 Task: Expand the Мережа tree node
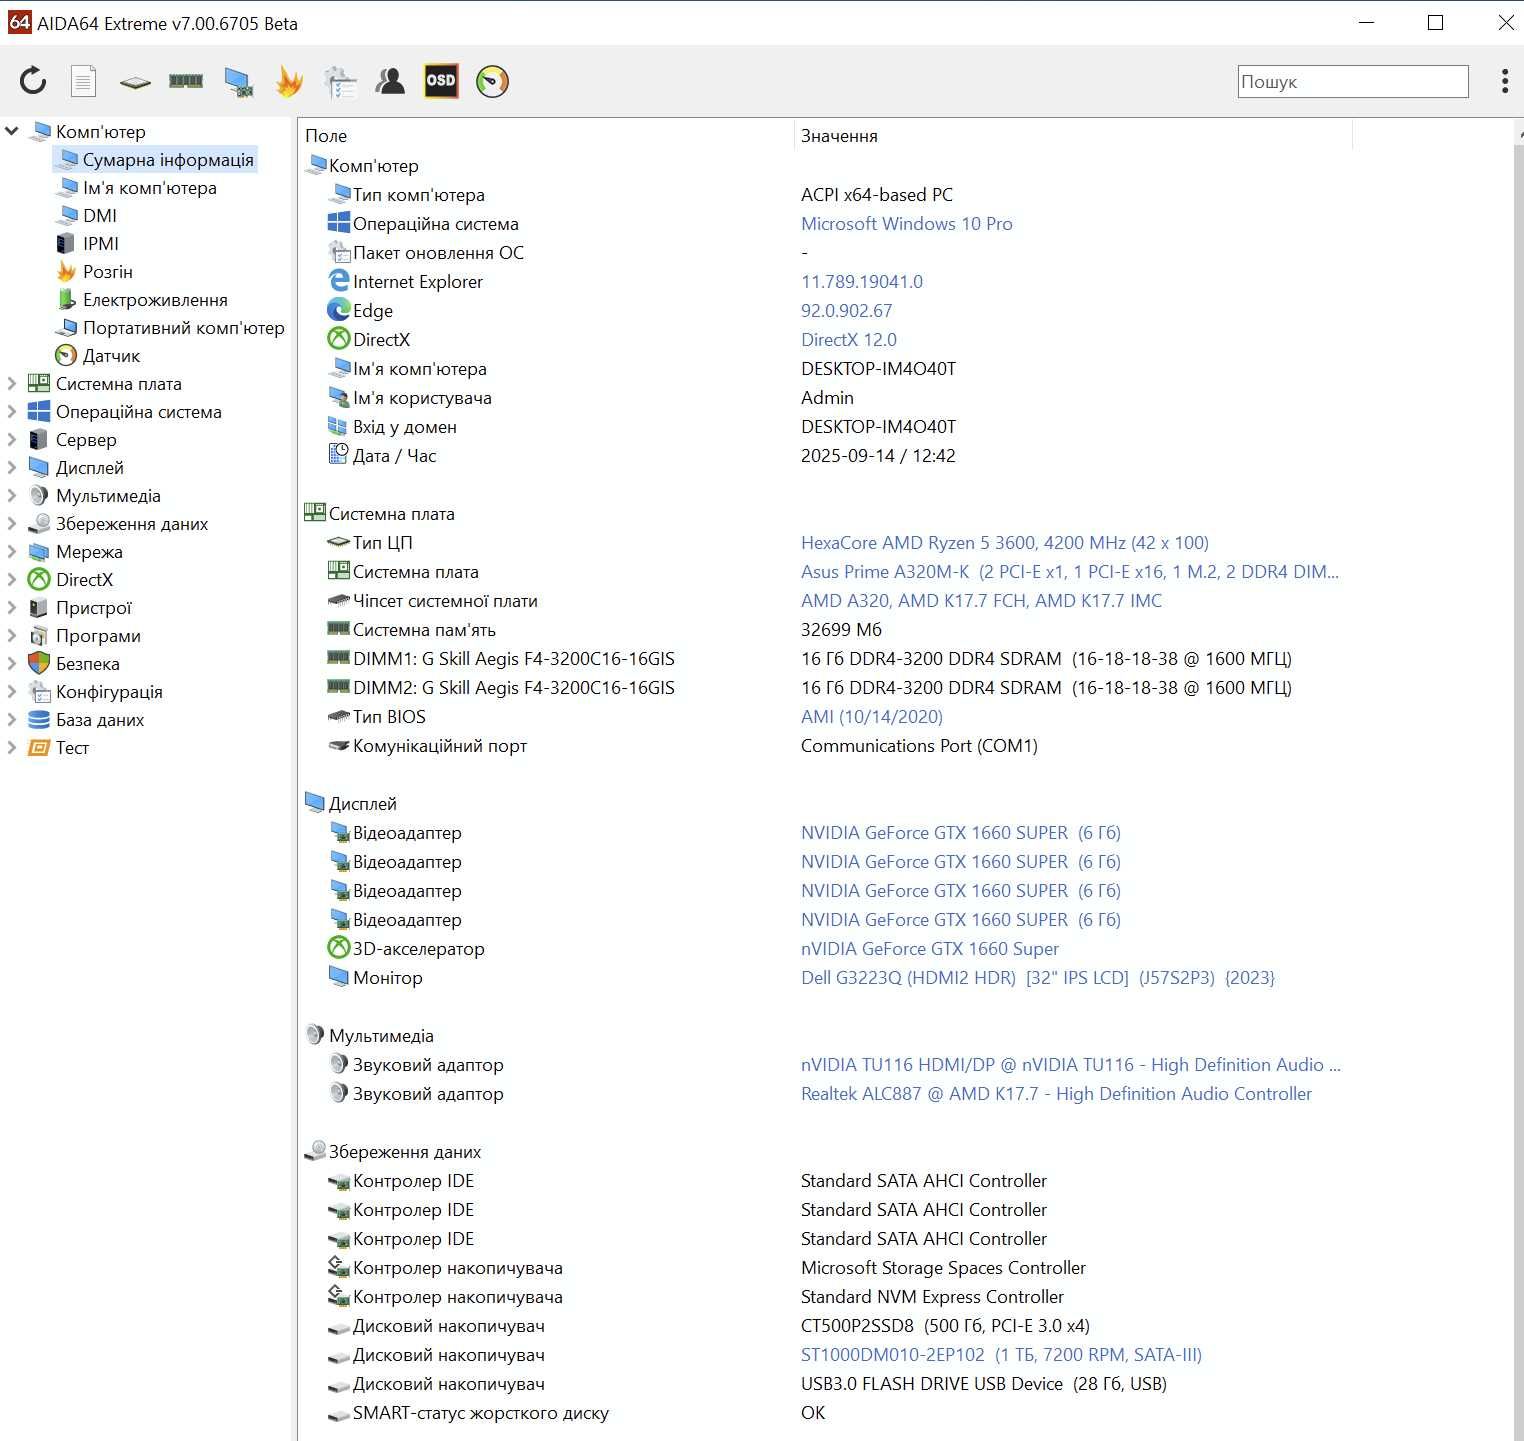[x=12, y=551]
